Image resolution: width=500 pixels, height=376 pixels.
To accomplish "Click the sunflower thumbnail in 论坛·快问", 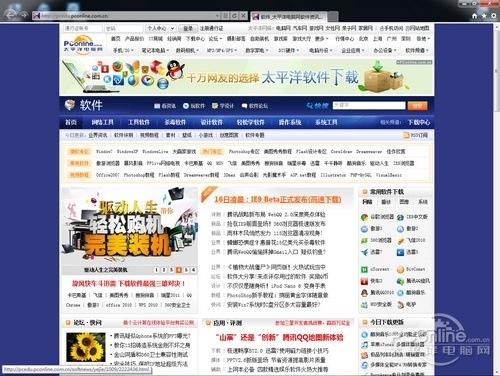I will click(x=86, y=347).
